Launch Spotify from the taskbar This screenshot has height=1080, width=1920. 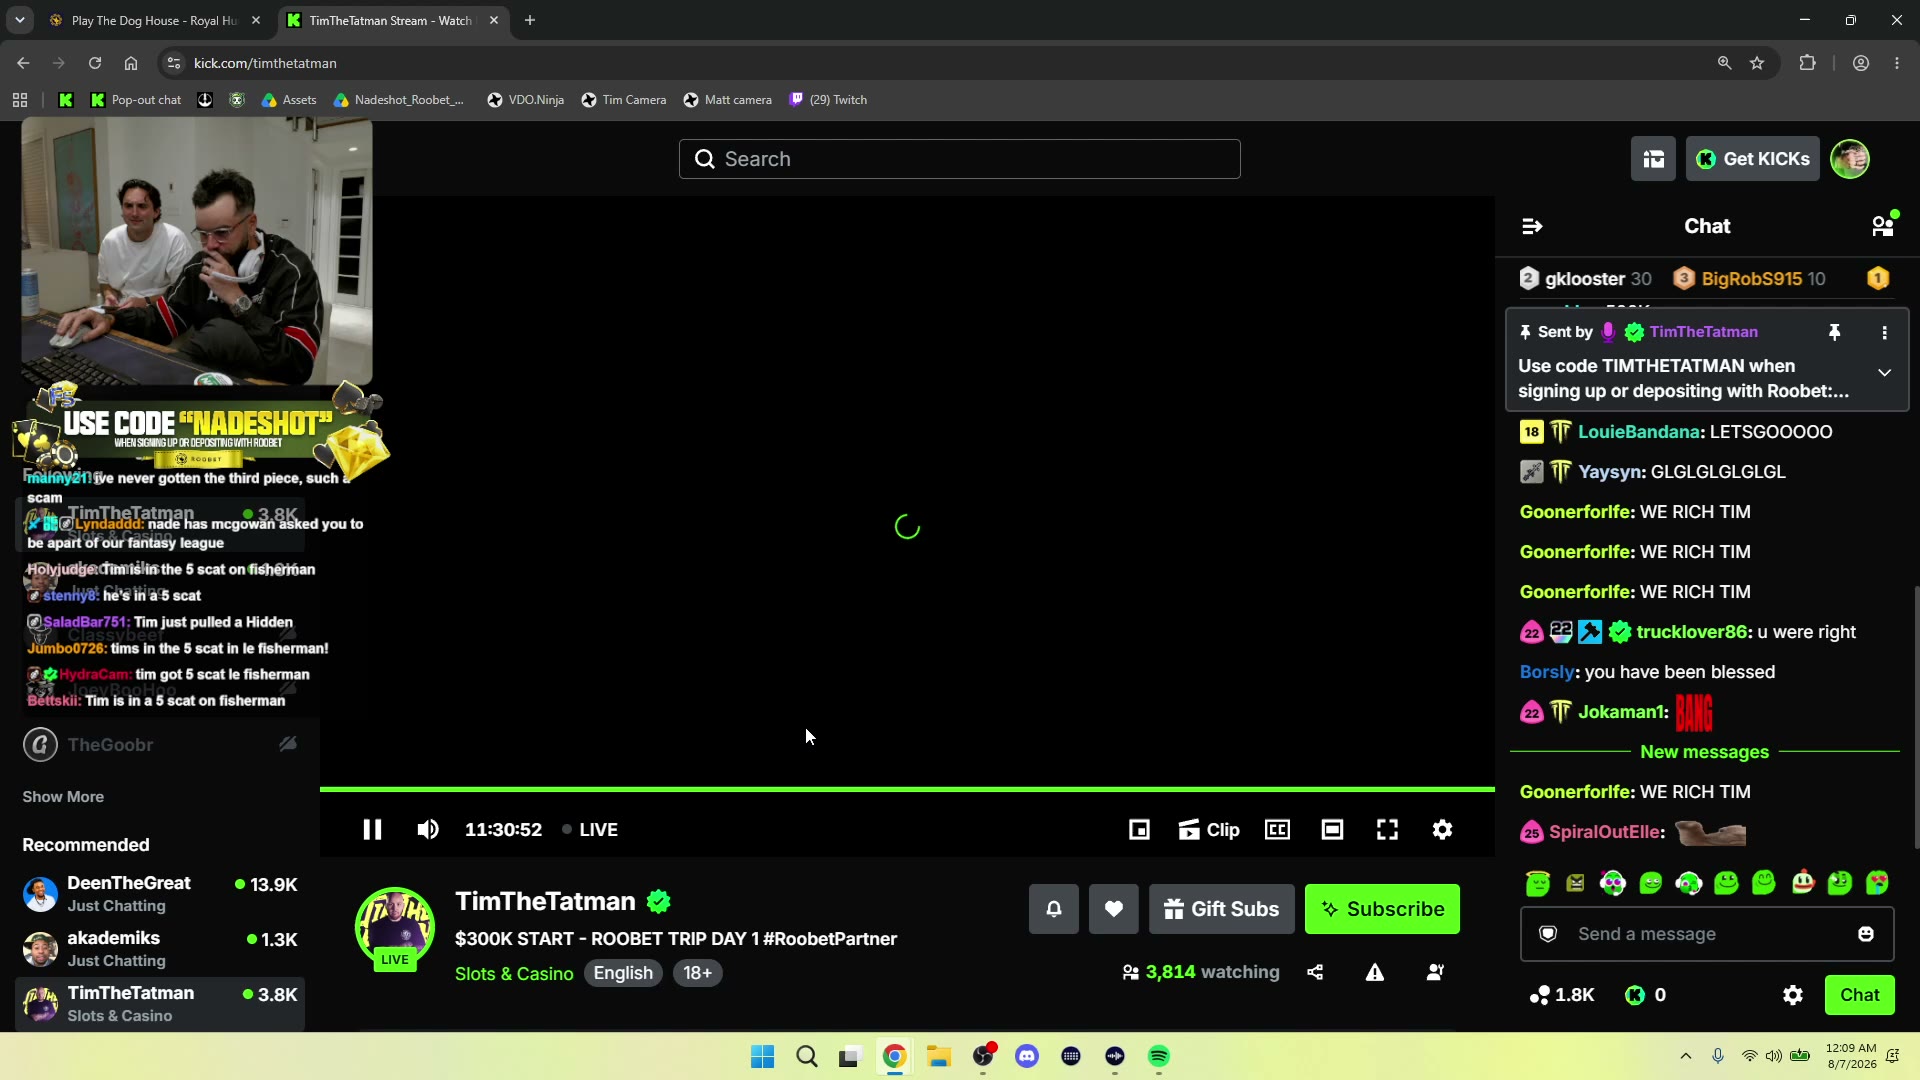coord(1159,1056)
